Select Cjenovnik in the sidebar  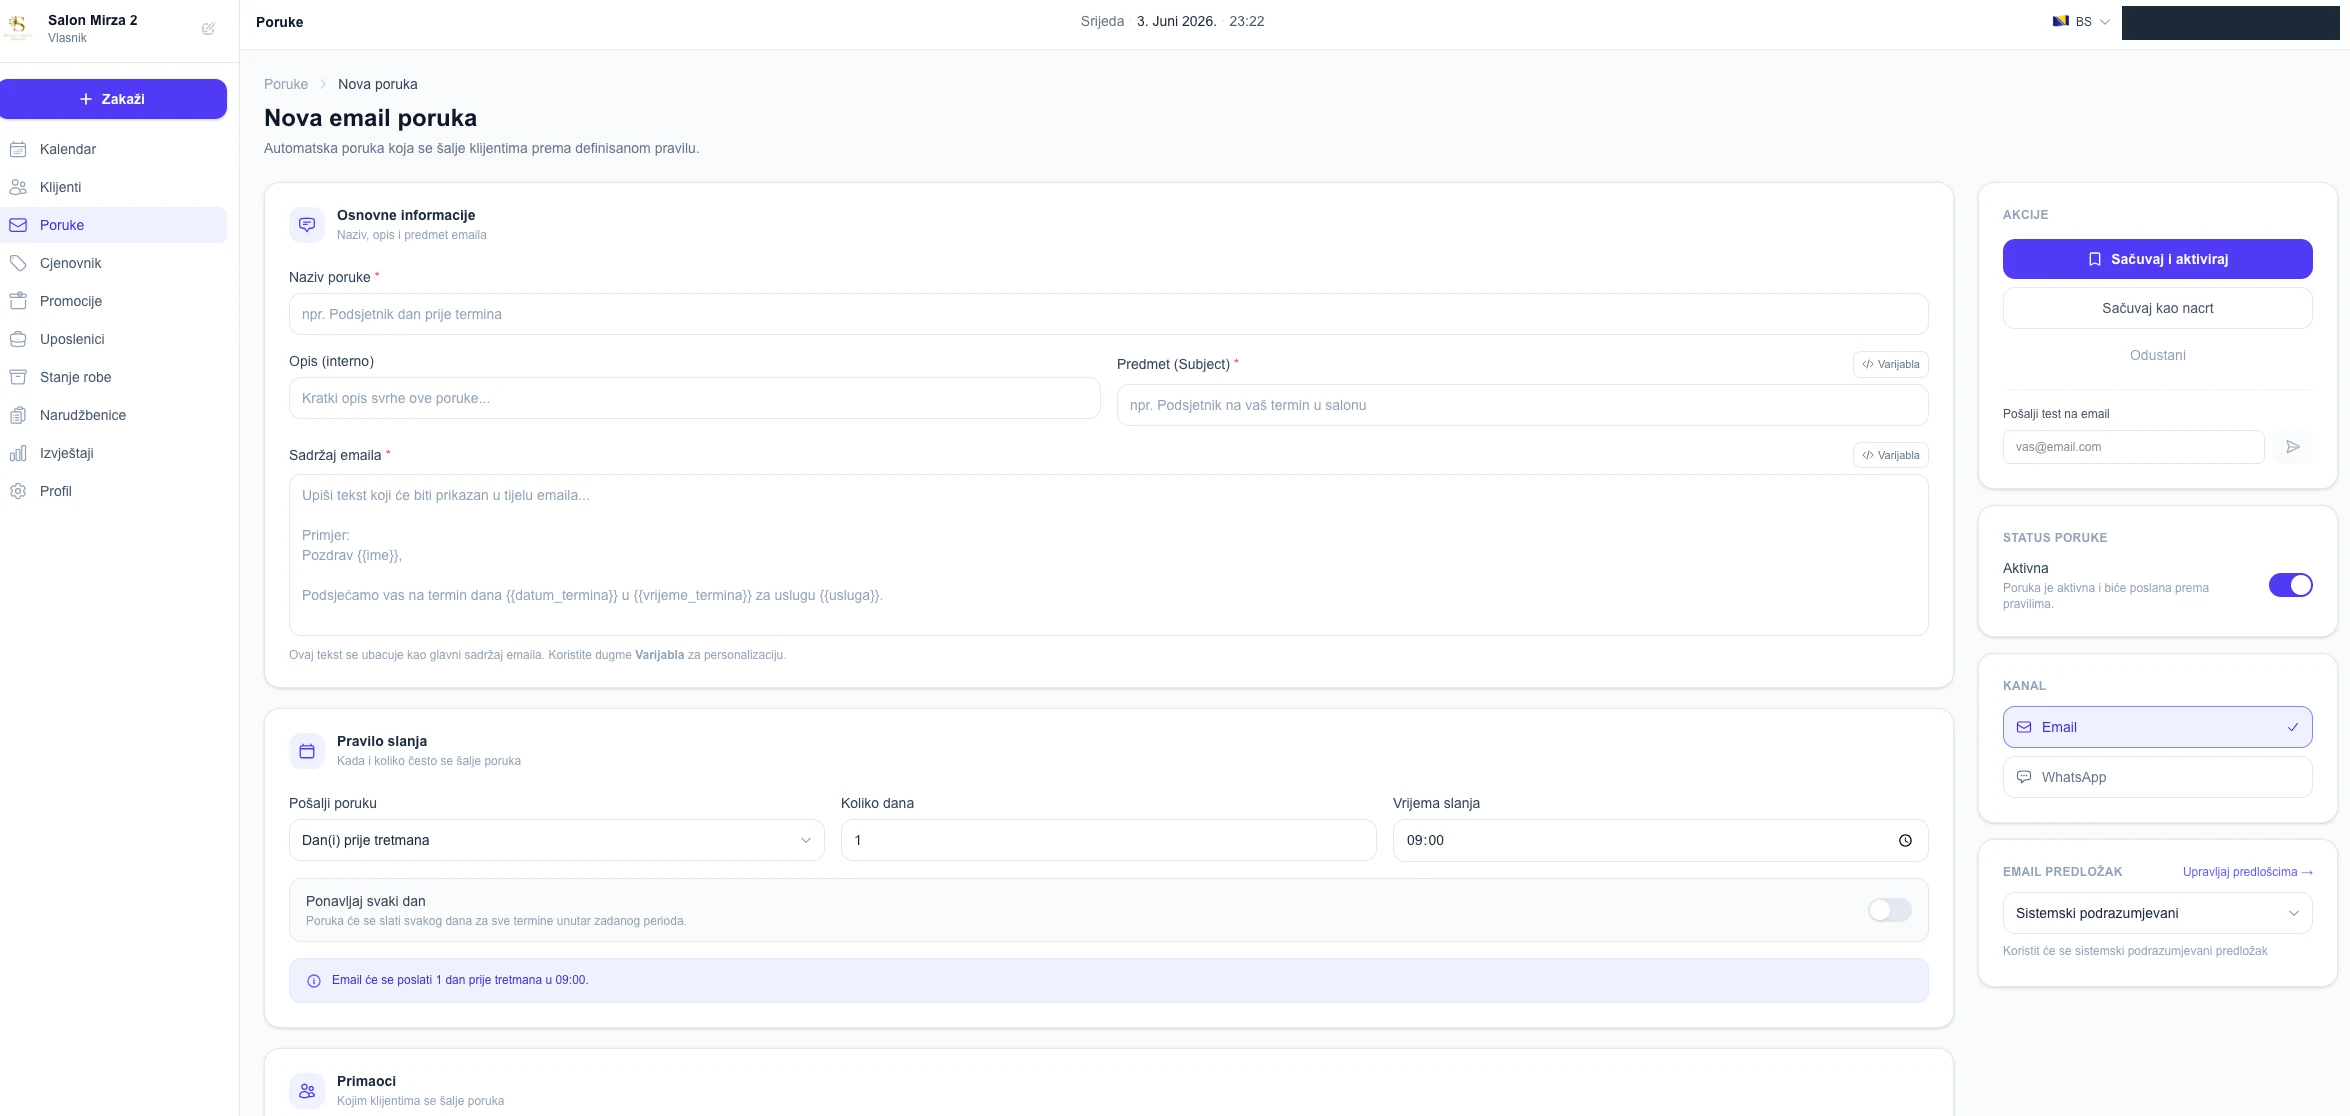[113, 263]
